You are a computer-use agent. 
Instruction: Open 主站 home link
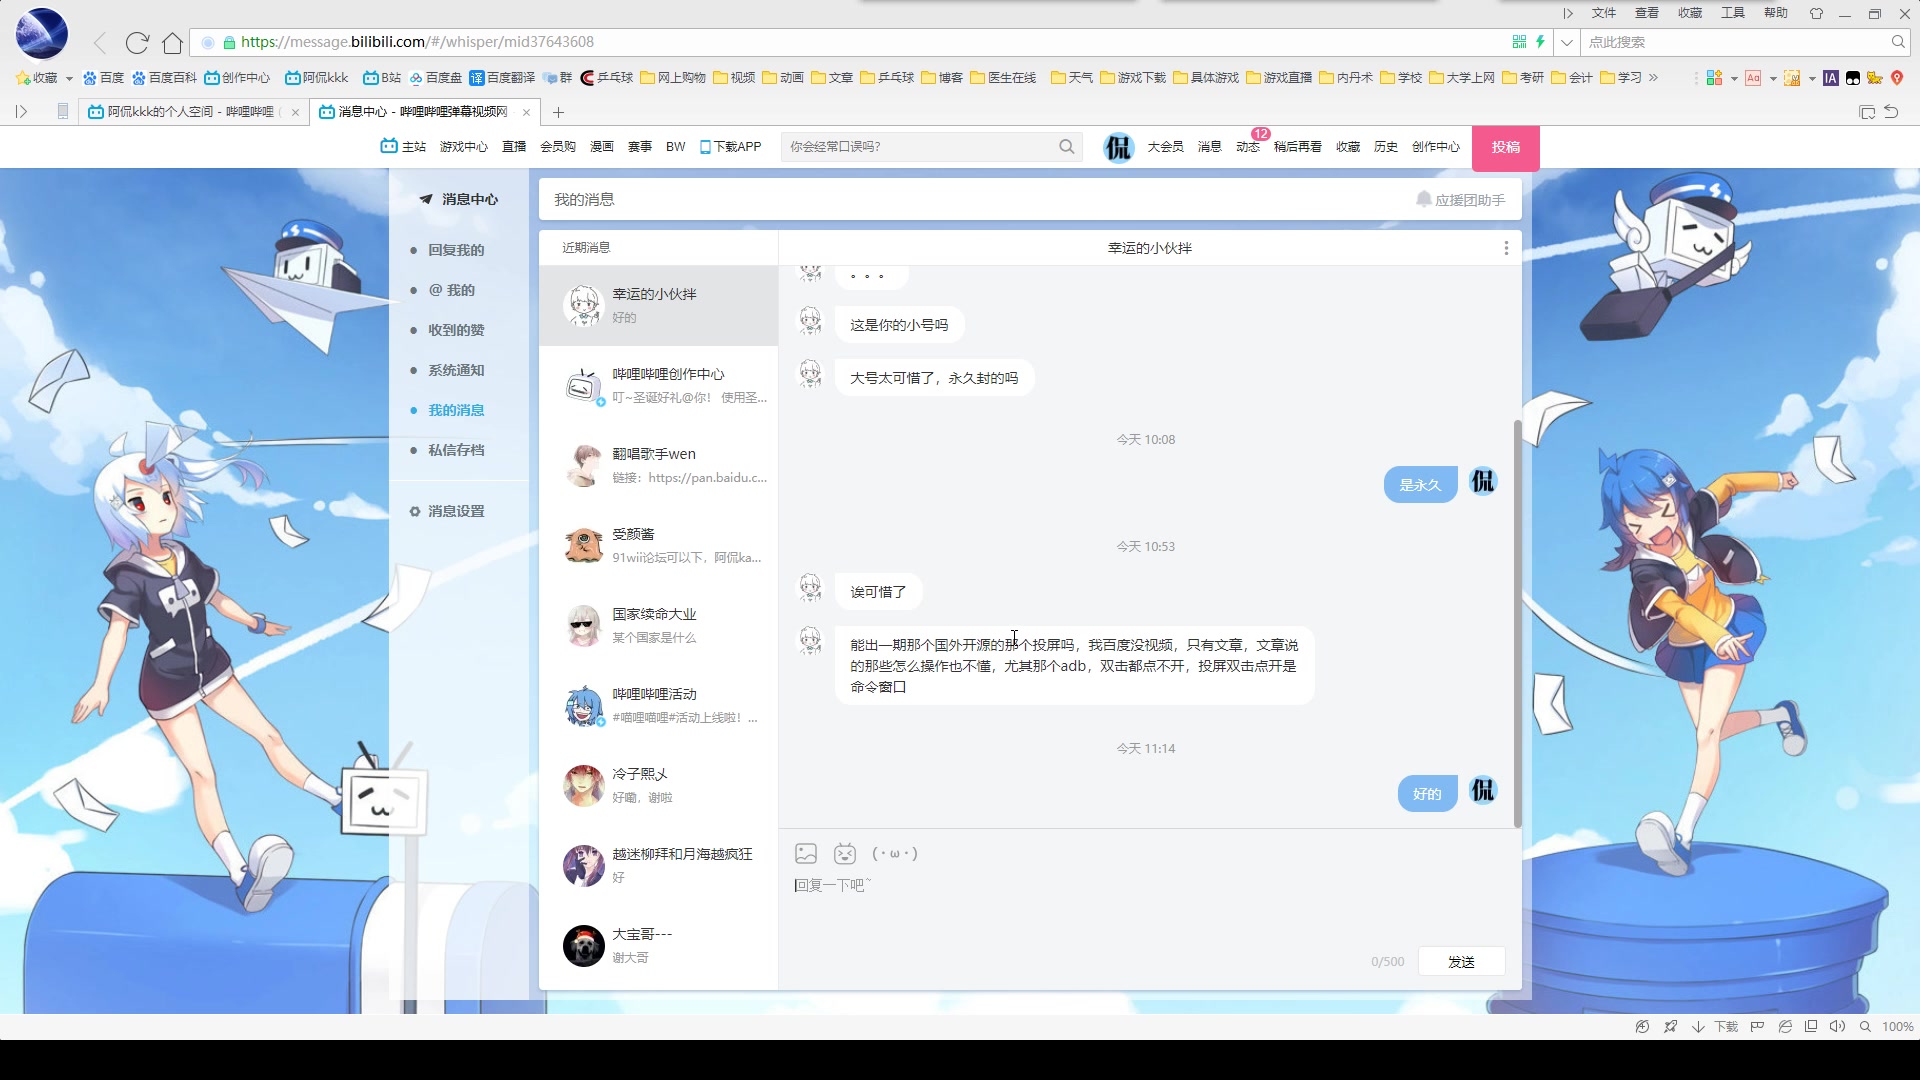tap(403, 147)
